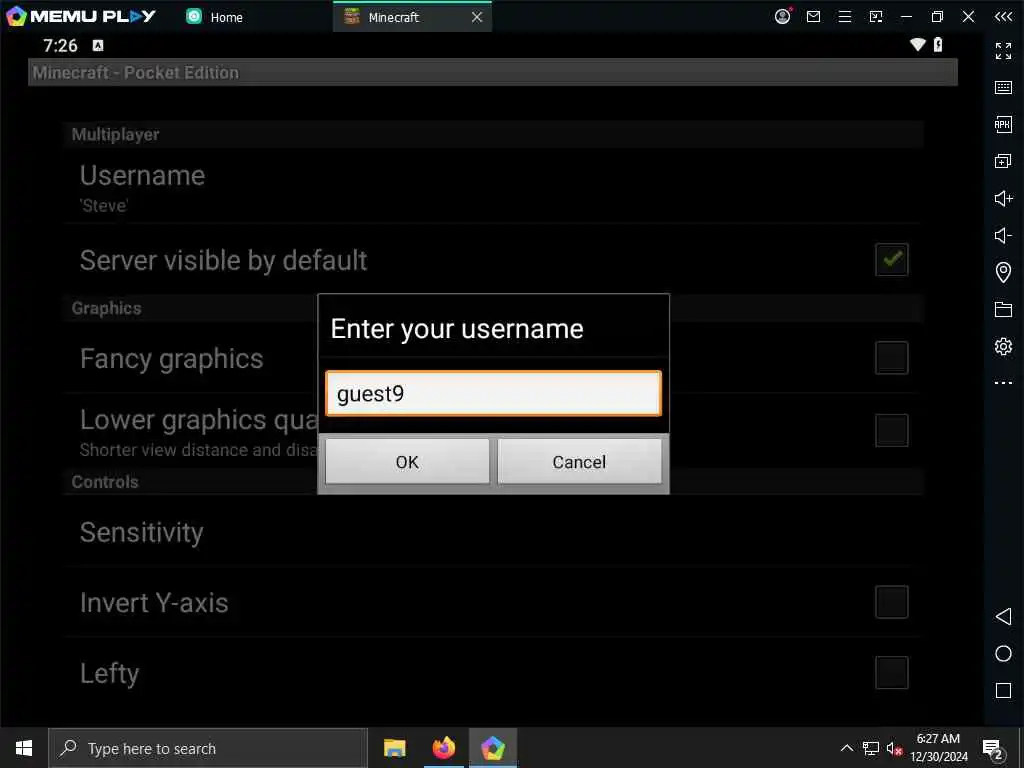Switch to the Home tab

click(215, 17)
